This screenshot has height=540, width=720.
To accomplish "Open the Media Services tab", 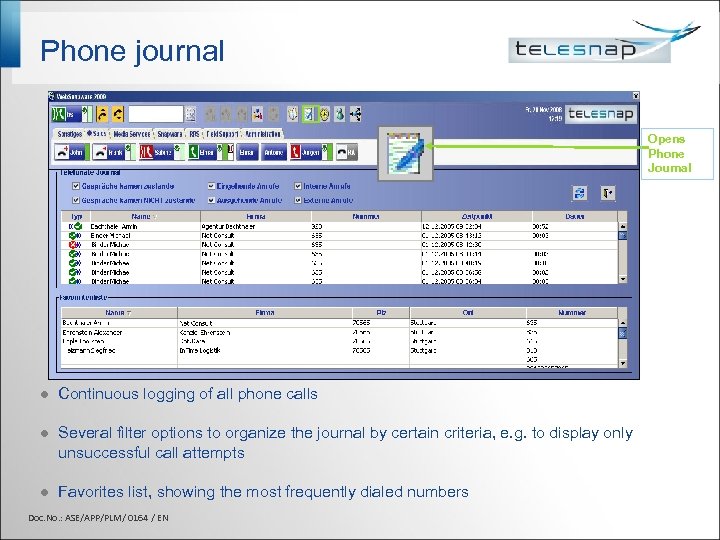I will coord(132,134).
